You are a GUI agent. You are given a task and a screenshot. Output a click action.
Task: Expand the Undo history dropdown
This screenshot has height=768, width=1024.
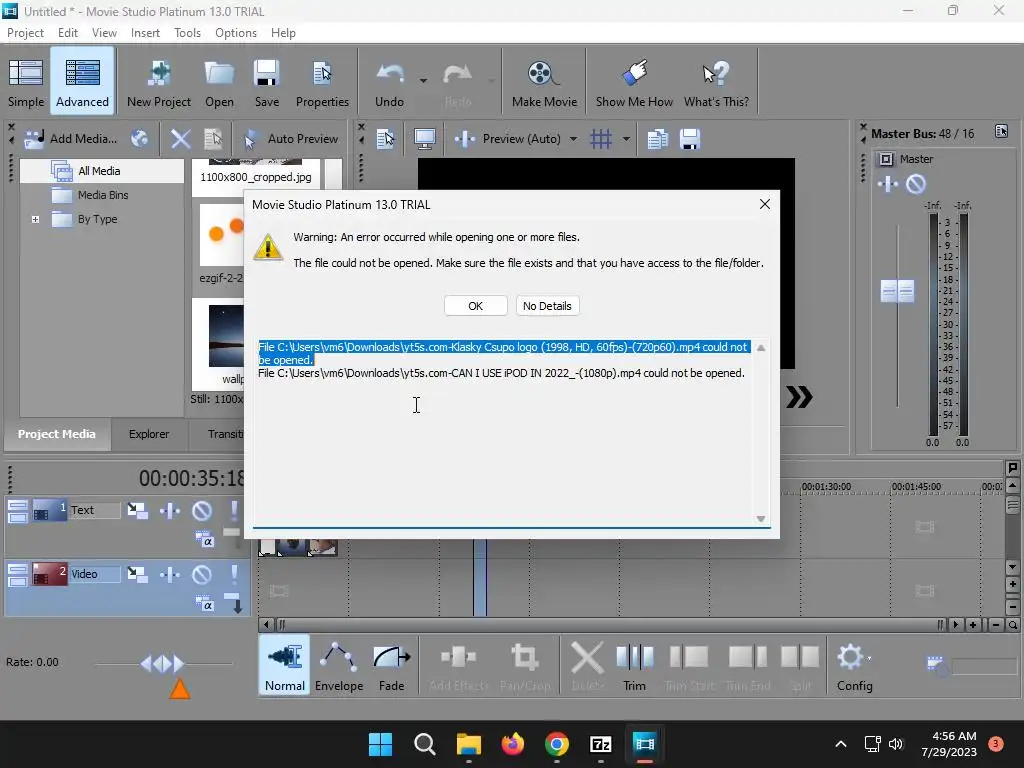coord(423,81)
